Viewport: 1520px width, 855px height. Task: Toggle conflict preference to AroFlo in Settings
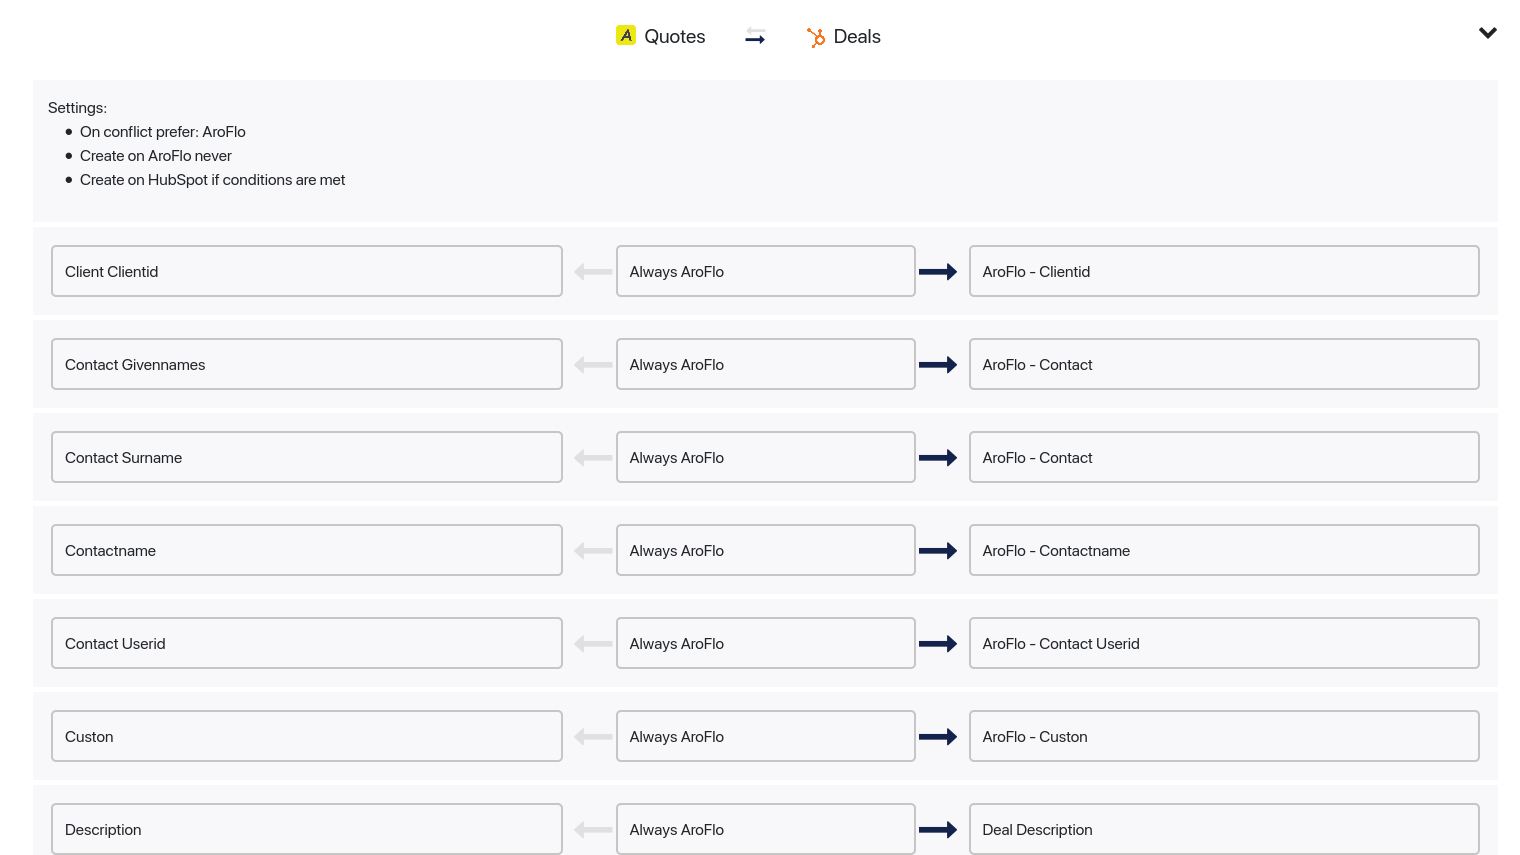(x=163, y=131)
